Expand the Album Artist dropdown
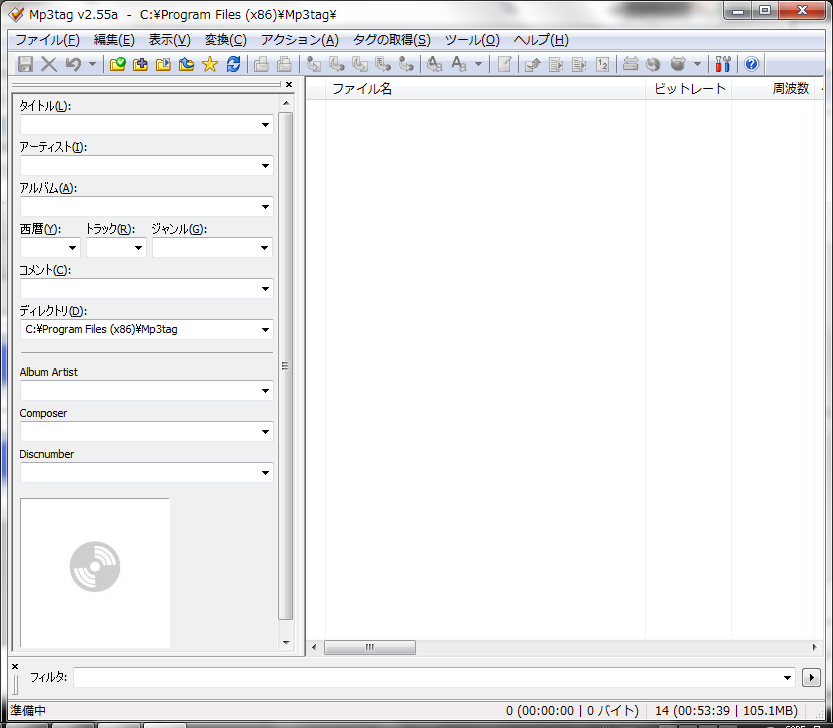833x728 pixels. tap(265, 391)
